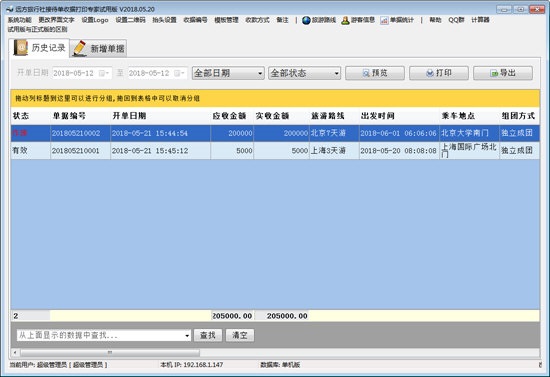550x377 pixels.
Task: Click the 打印 print button
Action: pos(438,73)
